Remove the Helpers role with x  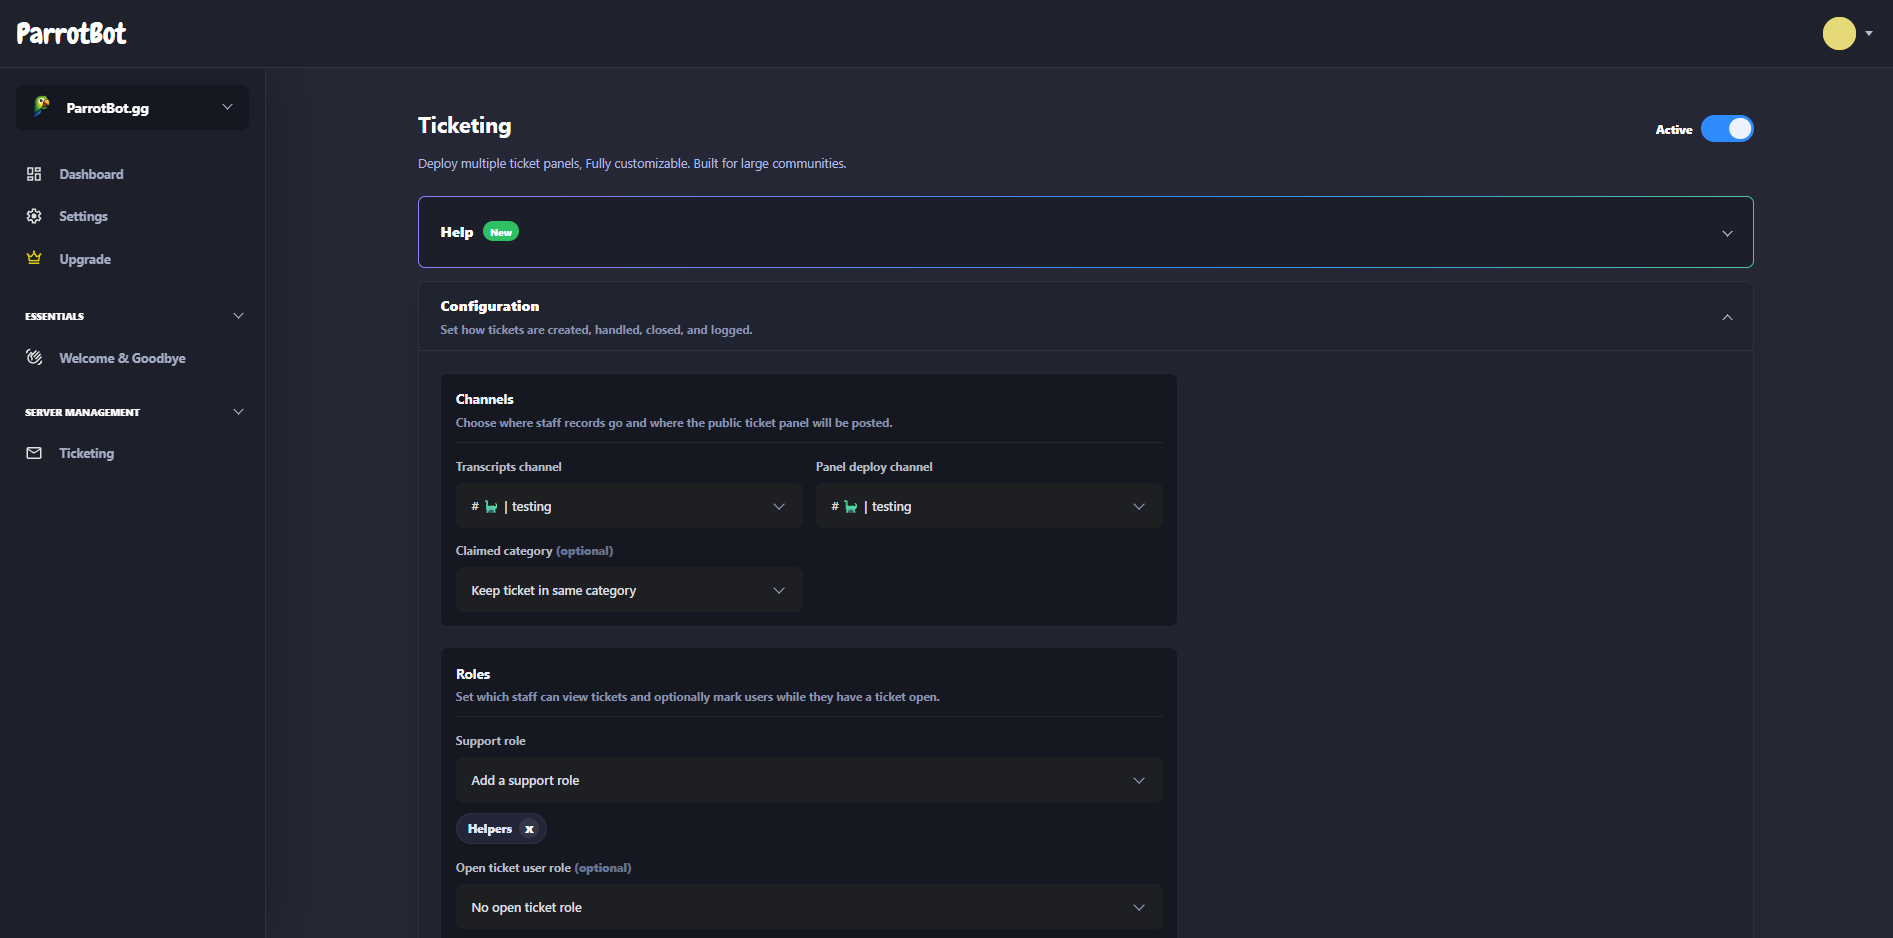click(530, 829)
